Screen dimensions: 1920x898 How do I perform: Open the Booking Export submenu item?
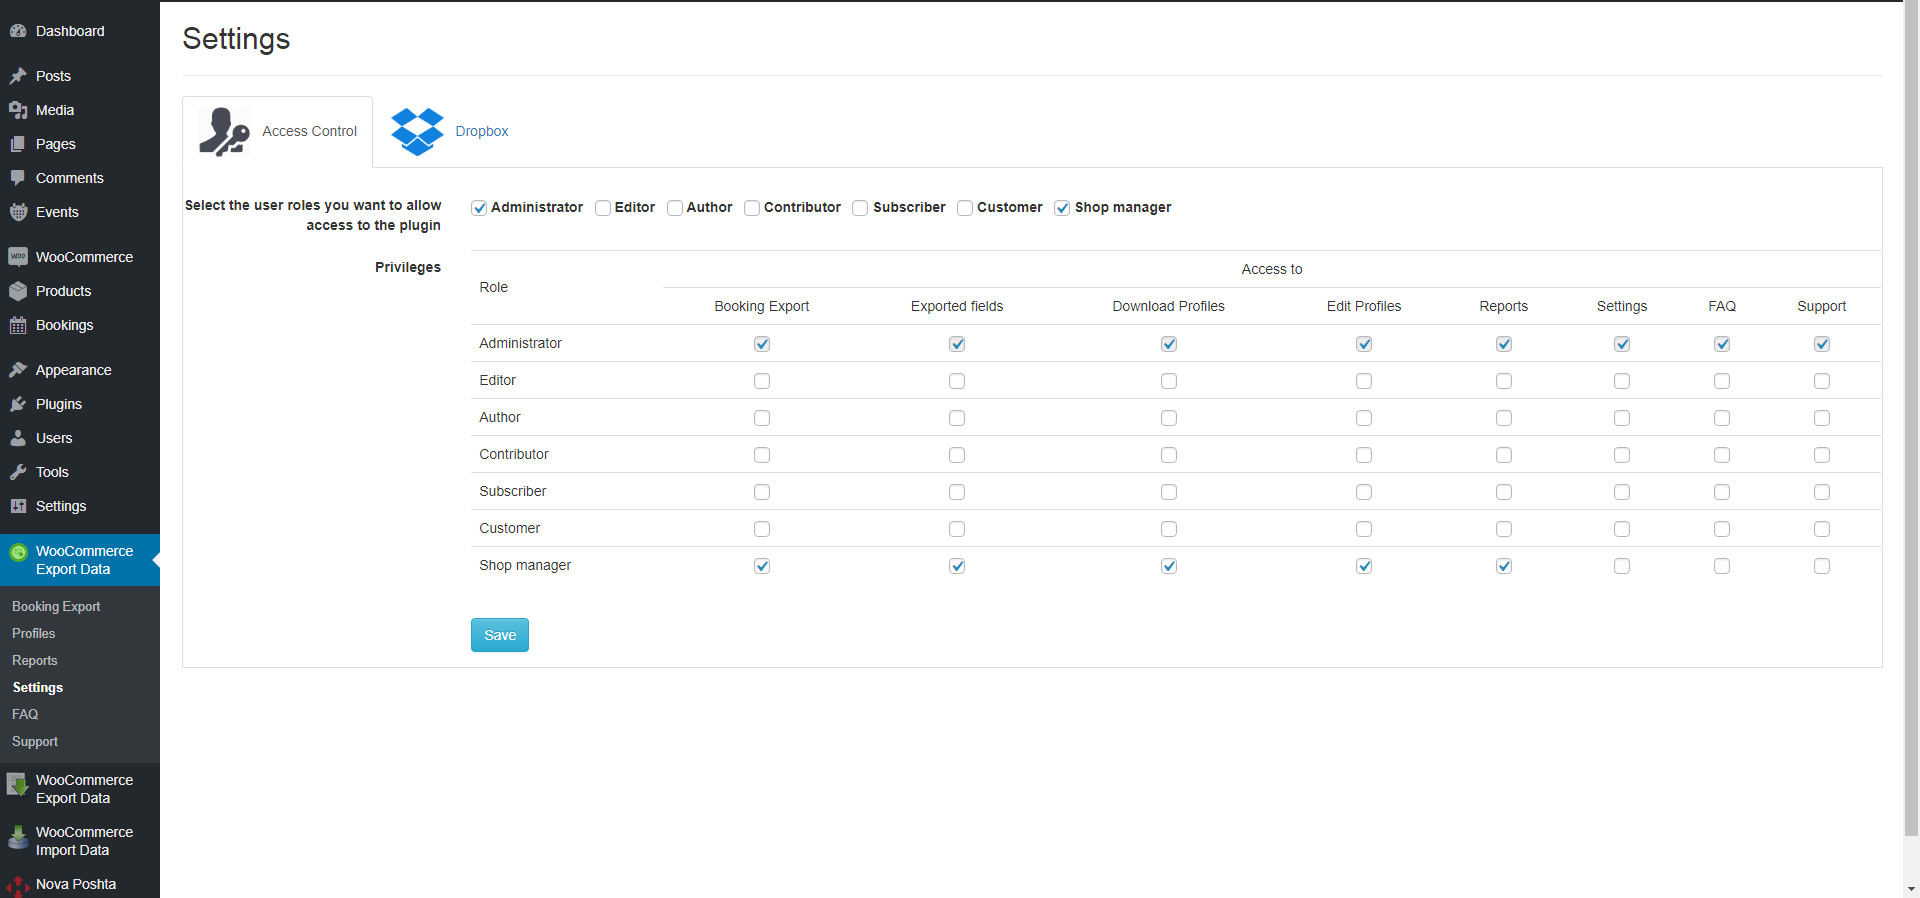[56, 607]
